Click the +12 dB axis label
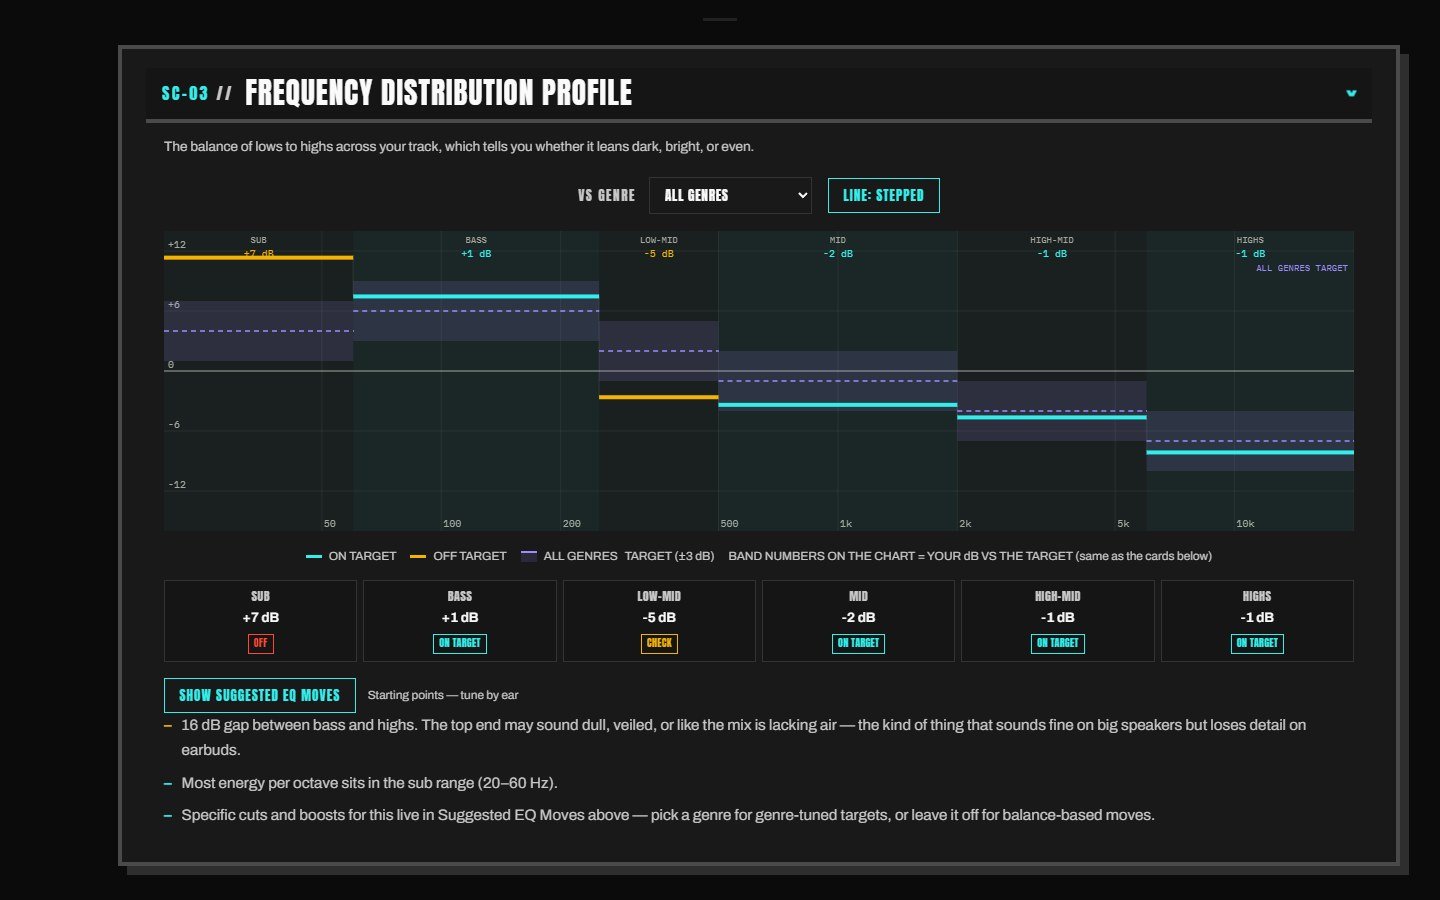 pos(177,245)
